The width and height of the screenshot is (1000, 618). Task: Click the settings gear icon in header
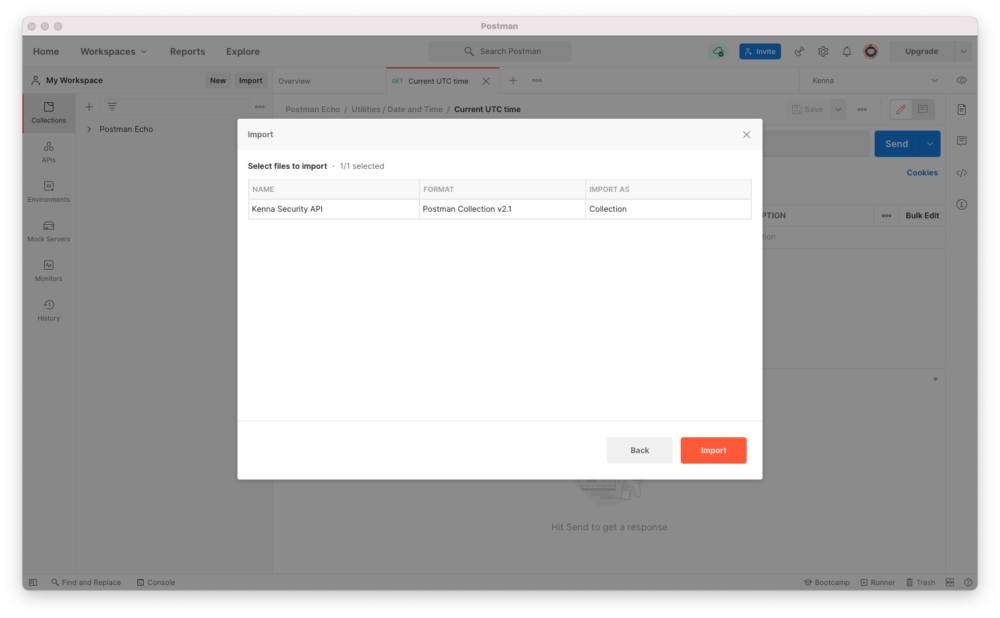pyautogui.click(x=823, y=51)
